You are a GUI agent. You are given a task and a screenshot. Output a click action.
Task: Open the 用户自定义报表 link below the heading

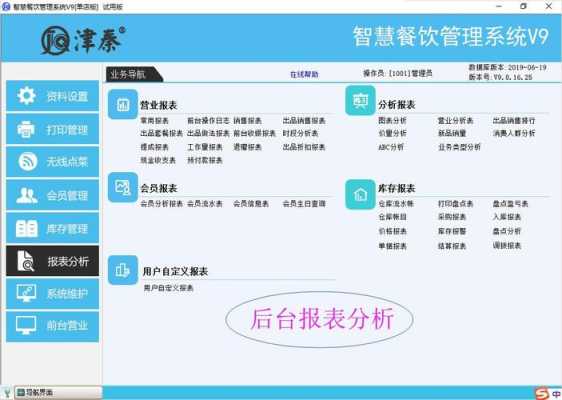[168, 288]
